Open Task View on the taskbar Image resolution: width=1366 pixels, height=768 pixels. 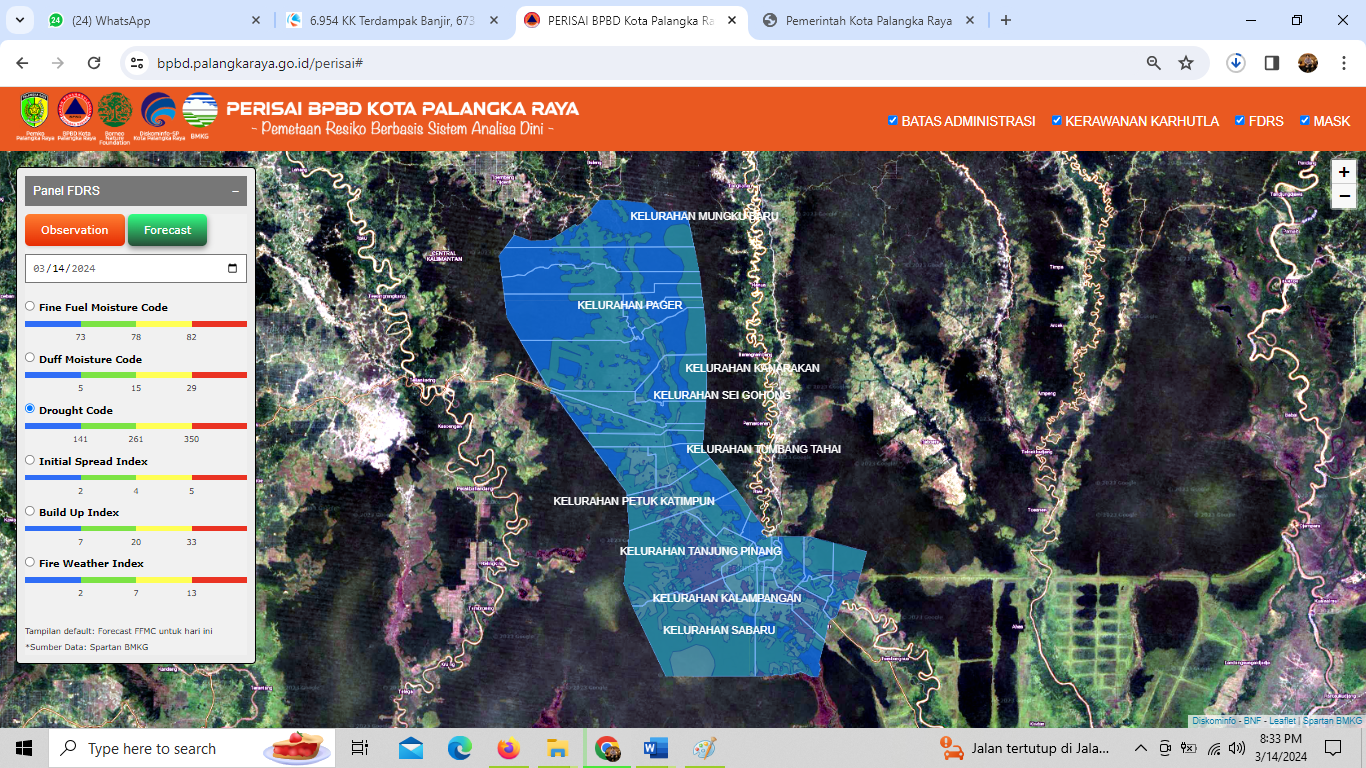click(360, 748)
